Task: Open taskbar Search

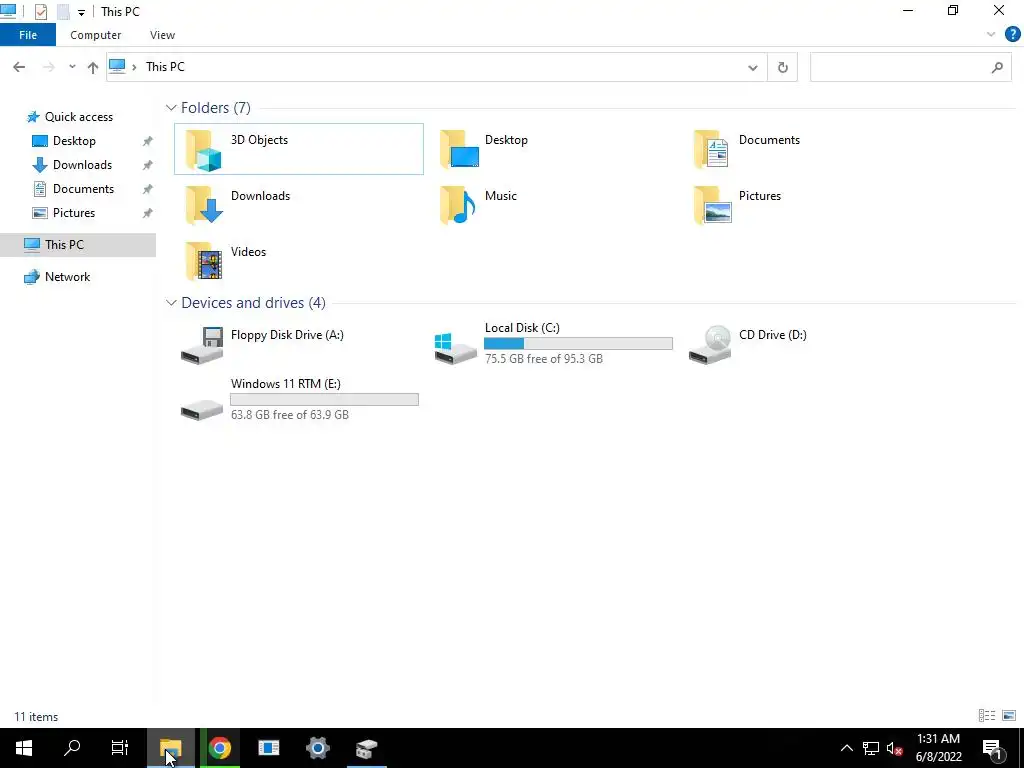Action: (72, 748)
